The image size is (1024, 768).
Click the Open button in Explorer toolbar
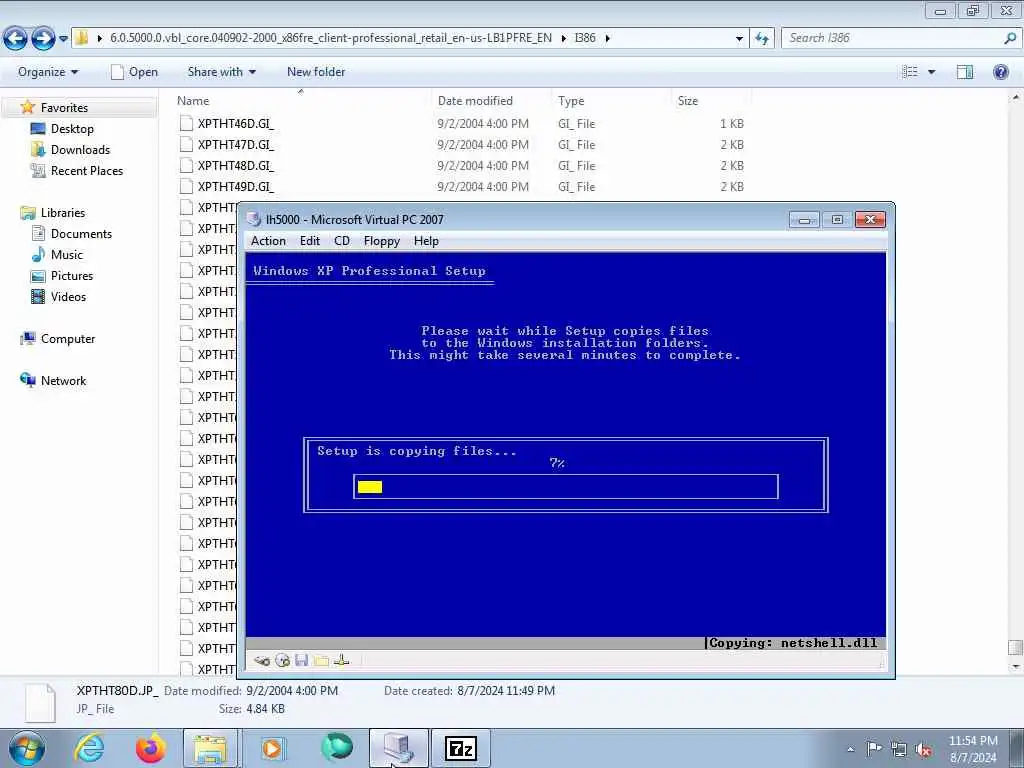135,72
